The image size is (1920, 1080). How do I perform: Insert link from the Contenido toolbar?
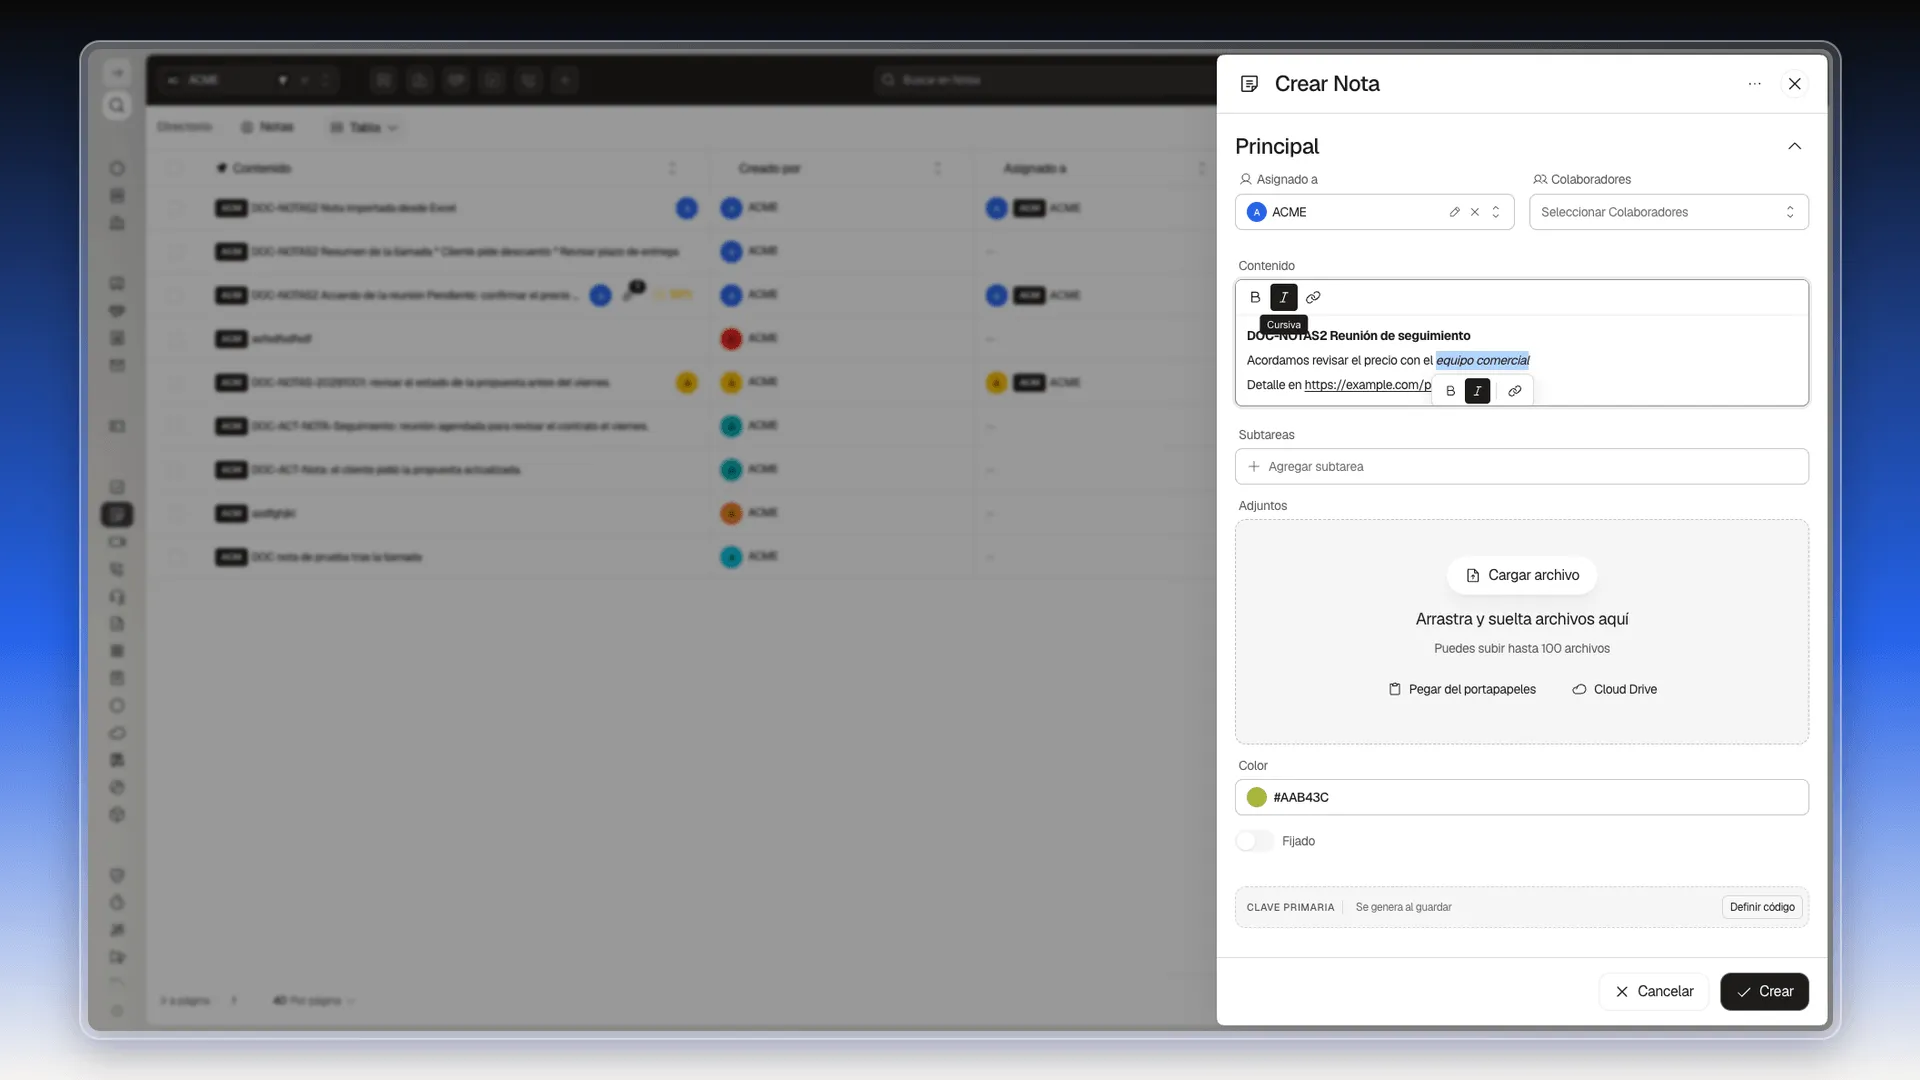pyautogui.click(x=1313, y=297)
